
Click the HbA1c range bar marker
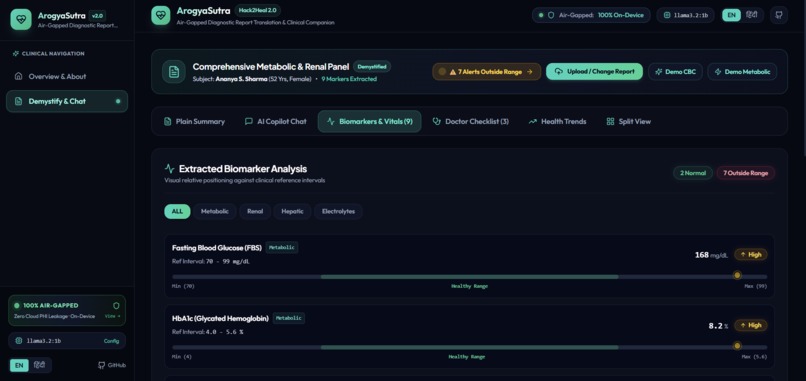tap(737, 346)
